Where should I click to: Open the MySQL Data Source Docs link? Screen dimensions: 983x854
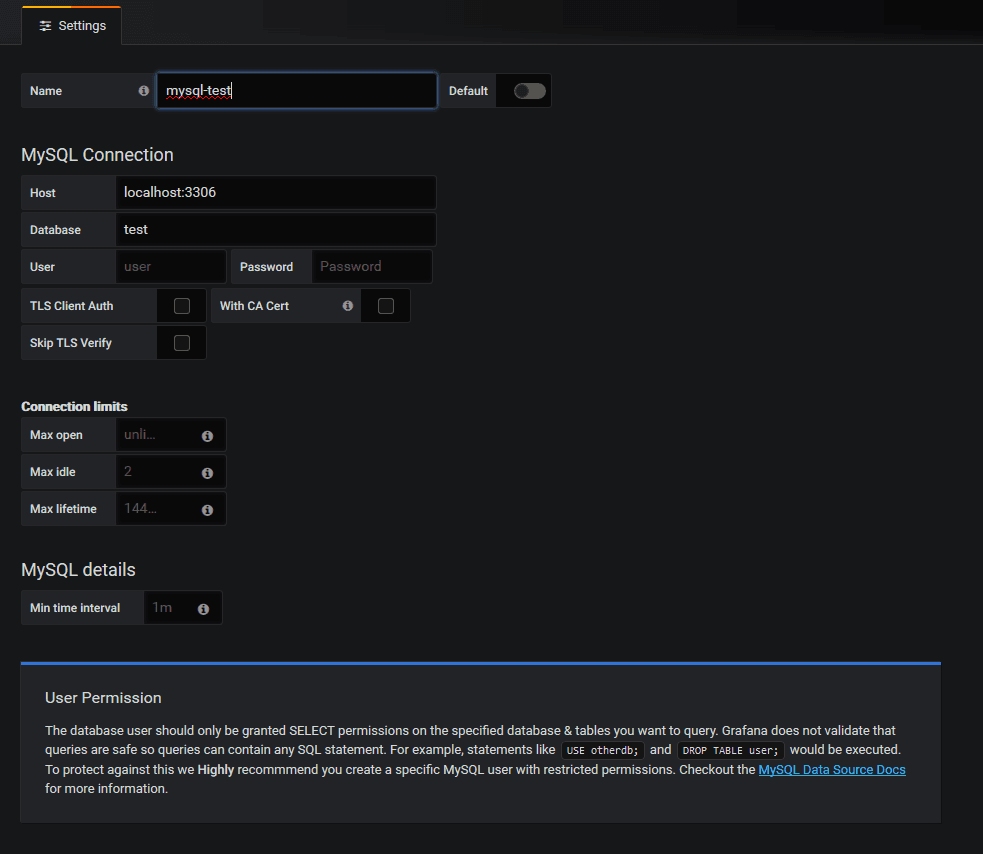point(832,769)
